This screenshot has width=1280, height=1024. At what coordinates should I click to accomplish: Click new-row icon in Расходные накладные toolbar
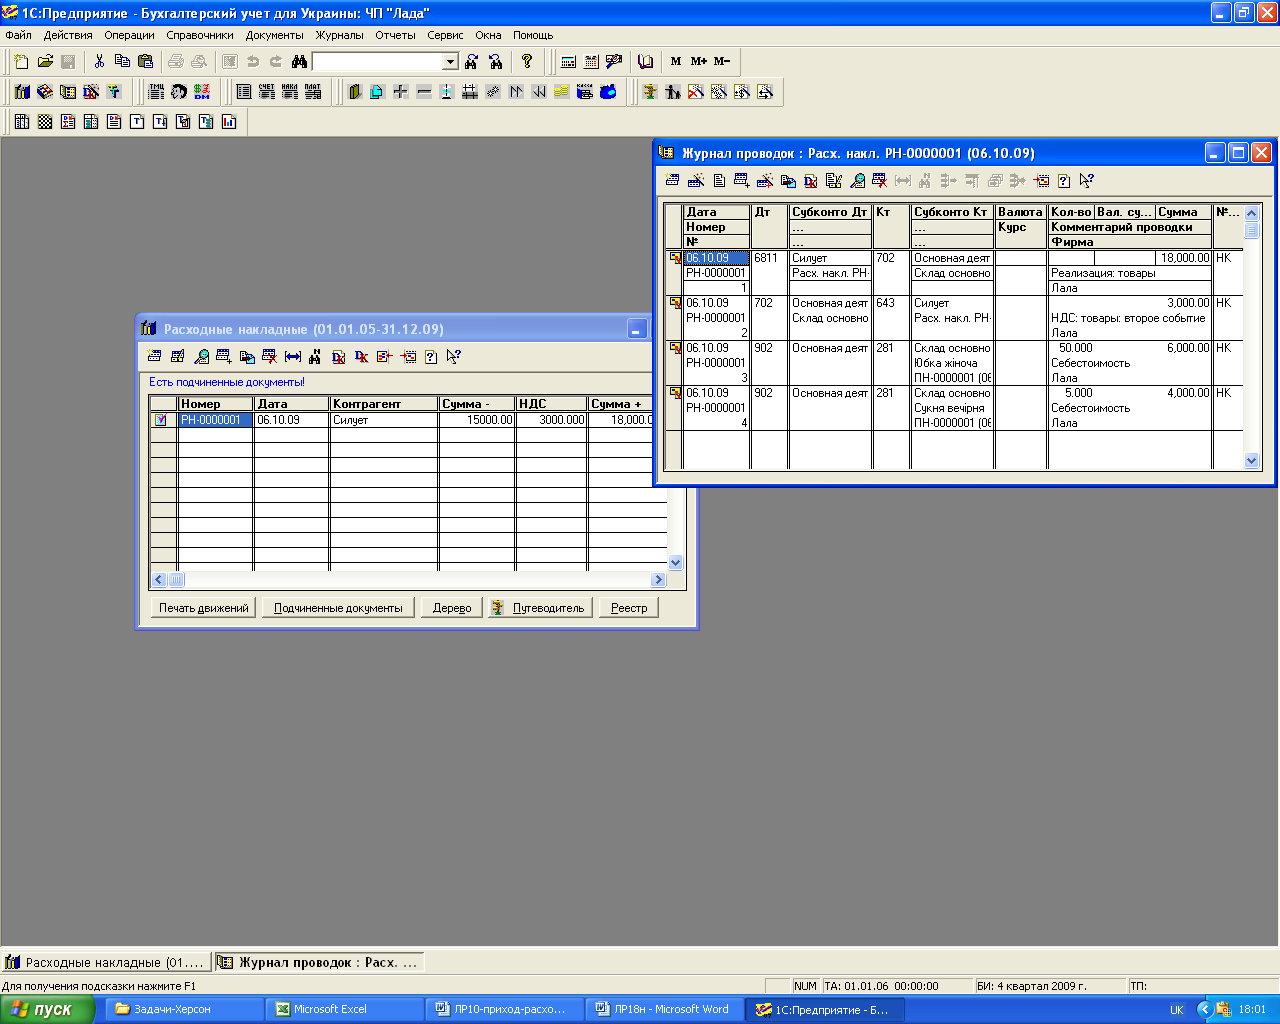click(x=154, y=357)
